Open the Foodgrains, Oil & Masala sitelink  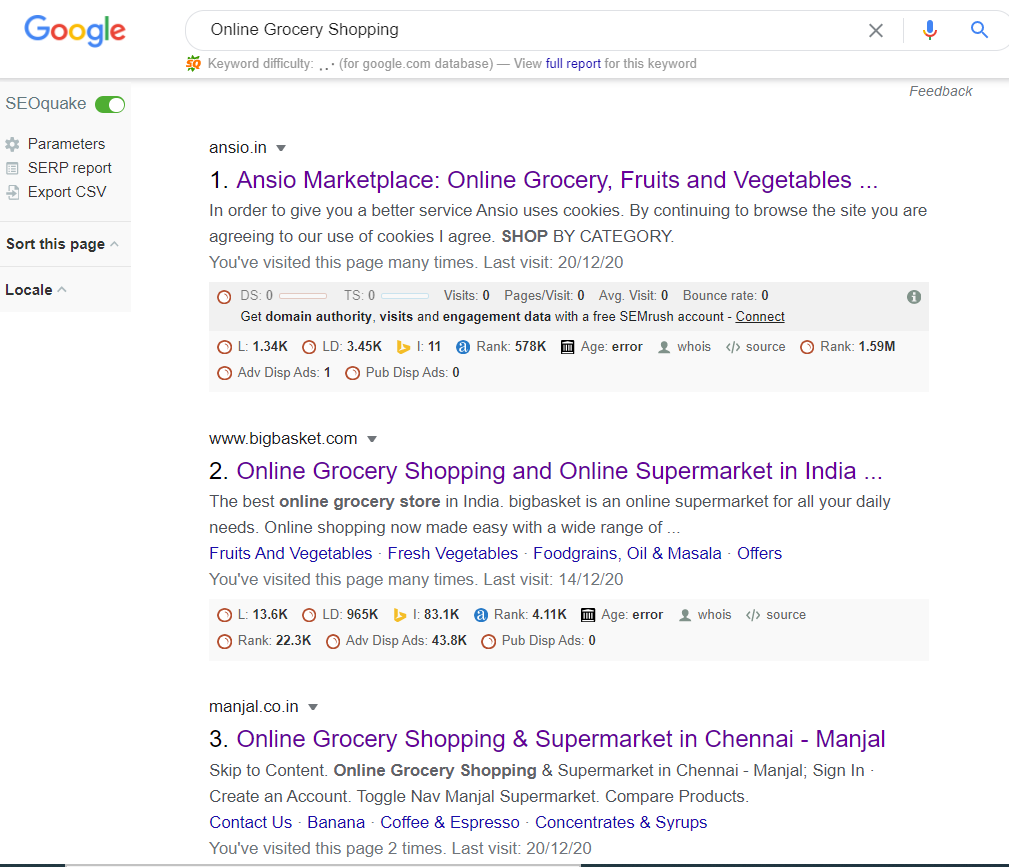pos(627,554)
